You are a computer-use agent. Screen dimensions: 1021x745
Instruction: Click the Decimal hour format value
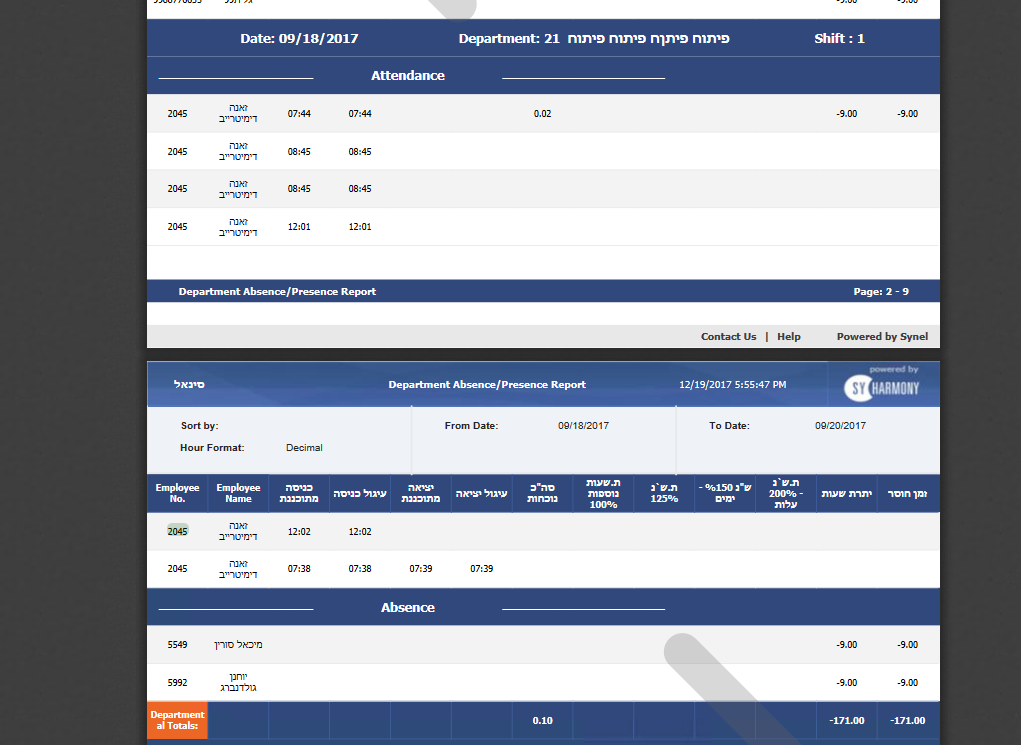304,448
